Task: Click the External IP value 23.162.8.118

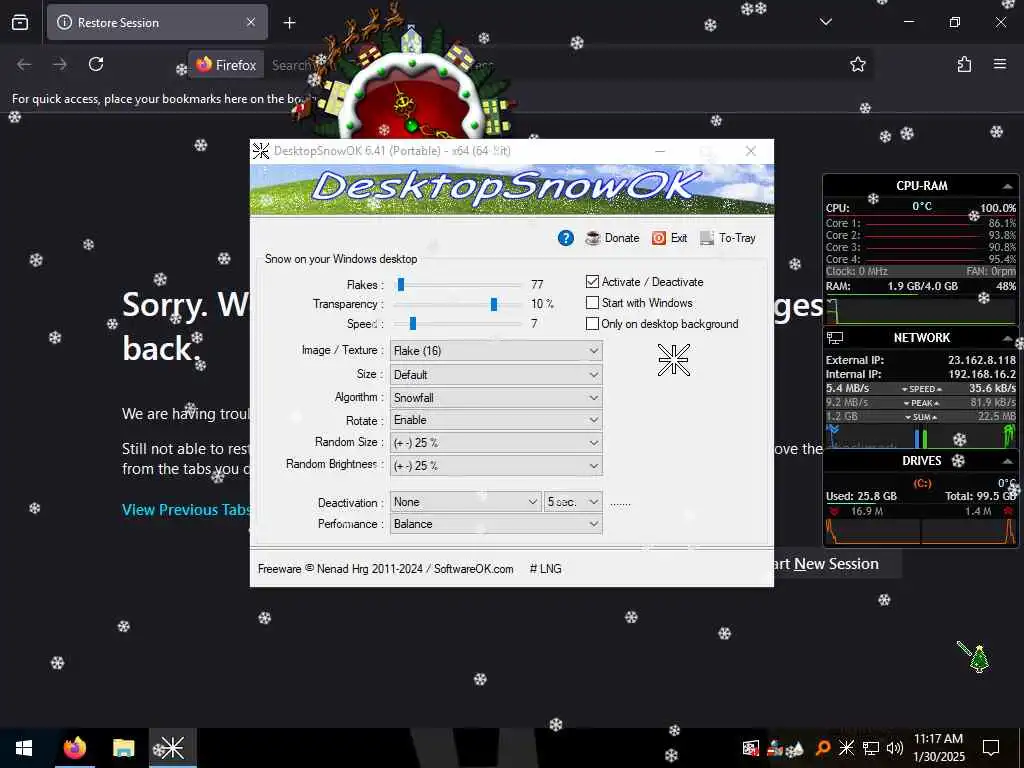Action: click(982, 360)
